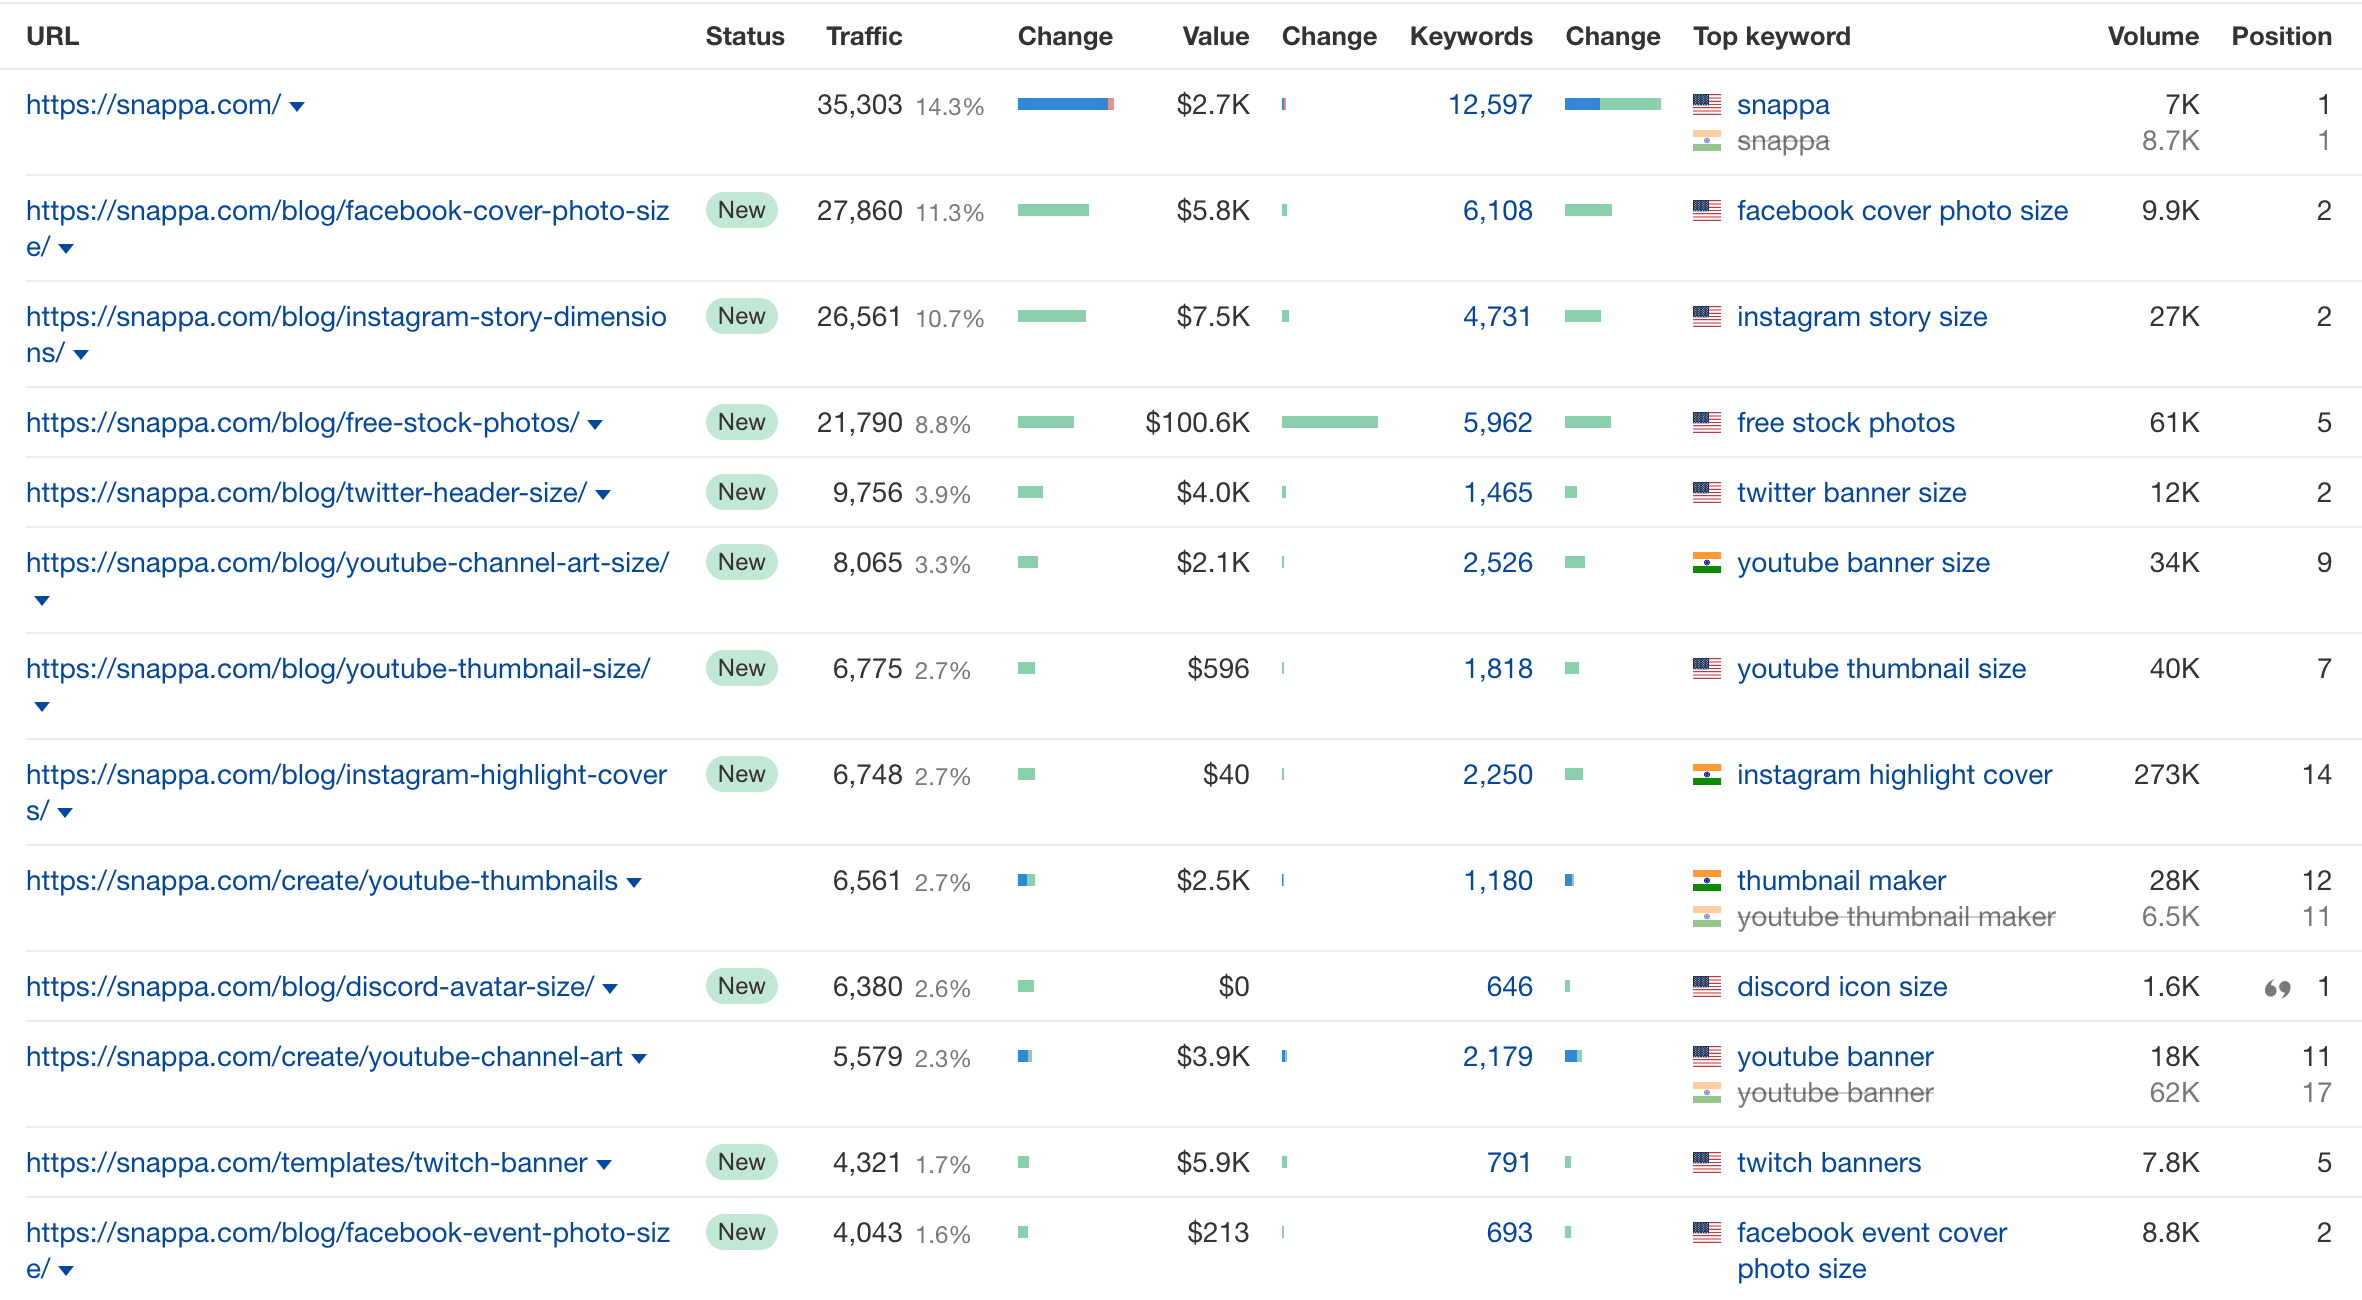Open top keyword 'youtube banner size'
This screenshot has width=2362, height=1300.
(1863, 563)
